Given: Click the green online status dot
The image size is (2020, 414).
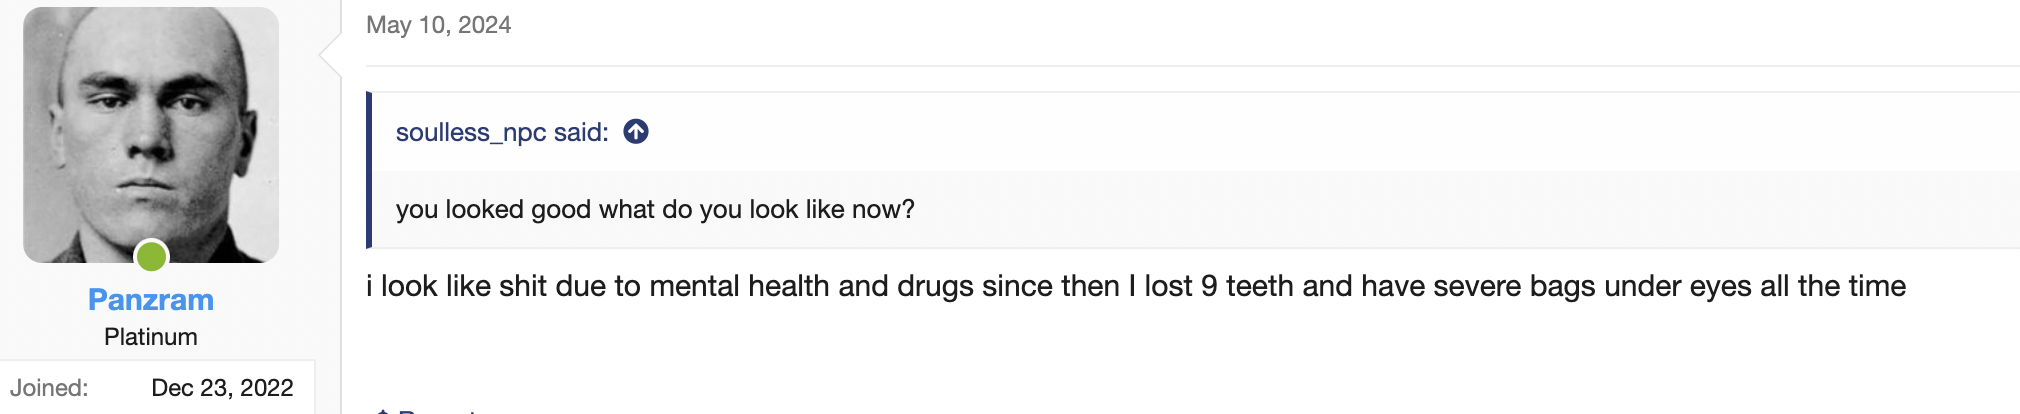Looking at the screenshot, I should click(x=152, y=256).
